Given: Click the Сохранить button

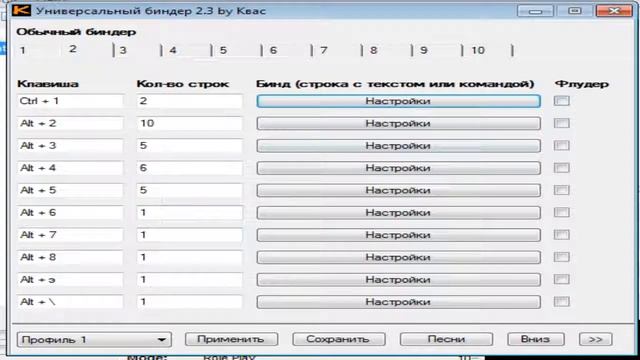Looking at the screenshot, I should [339, 339].
